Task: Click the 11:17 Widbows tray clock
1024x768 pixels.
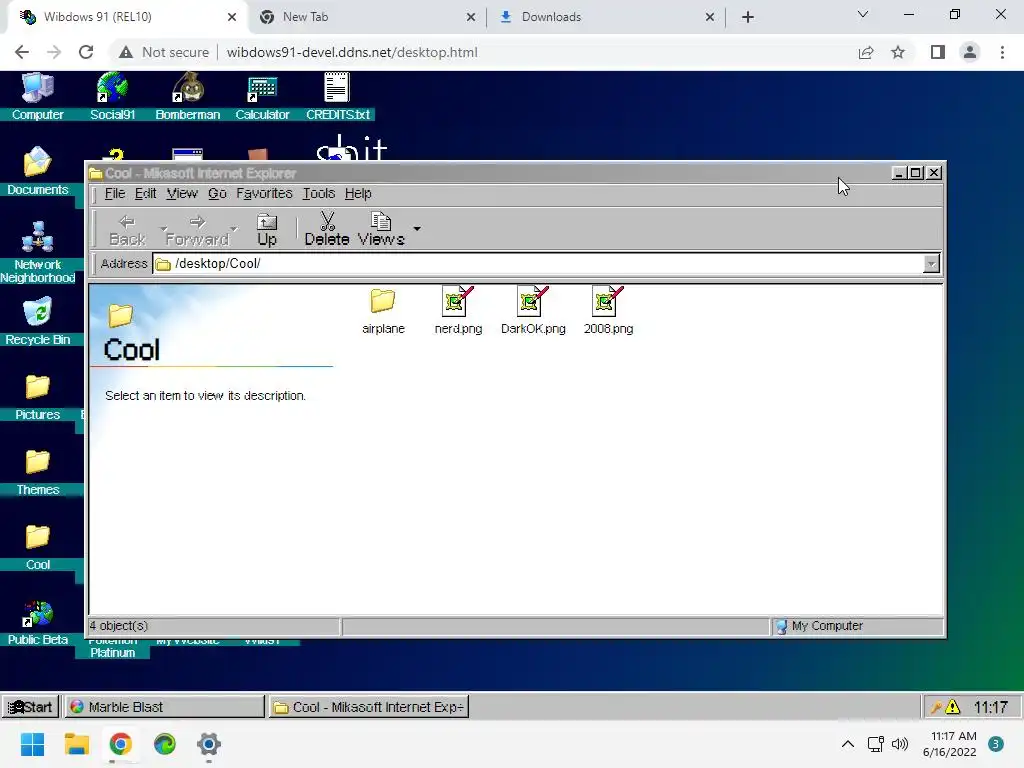Action: tap(991, 707)
